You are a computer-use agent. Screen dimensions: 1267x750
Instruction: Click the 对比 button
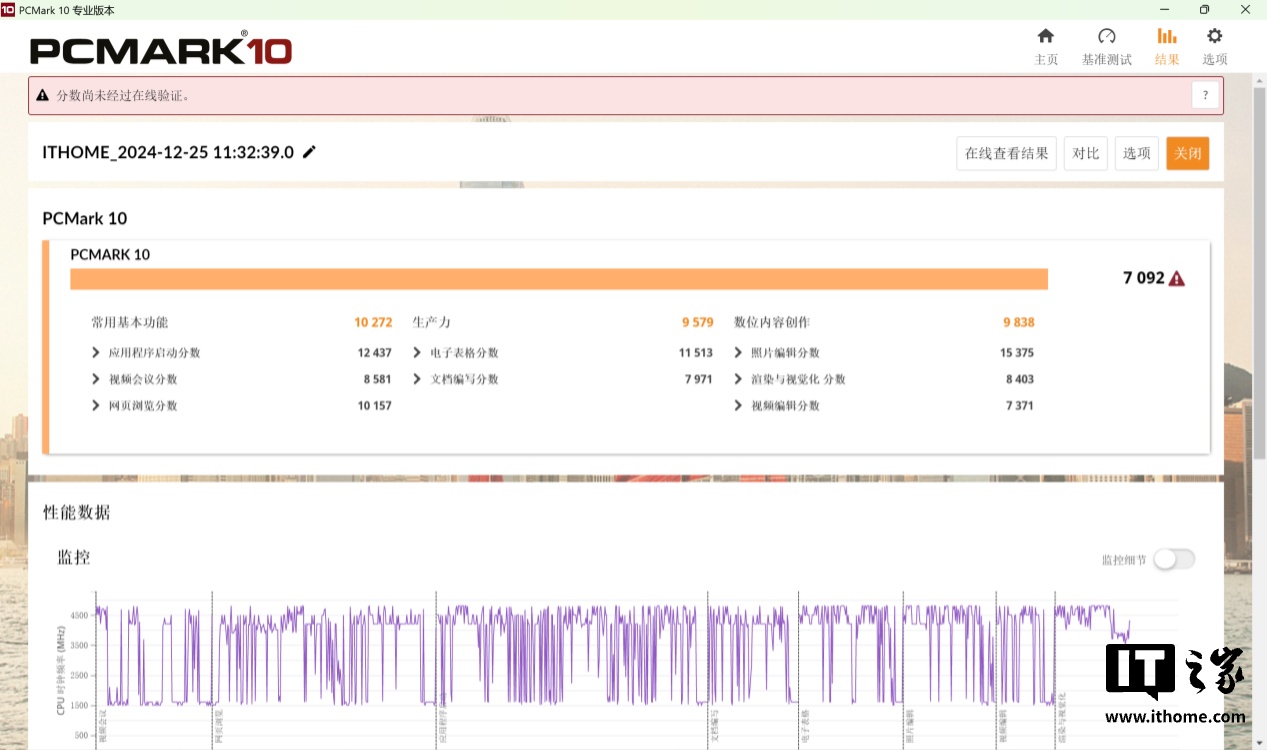tap(1085, 153)
